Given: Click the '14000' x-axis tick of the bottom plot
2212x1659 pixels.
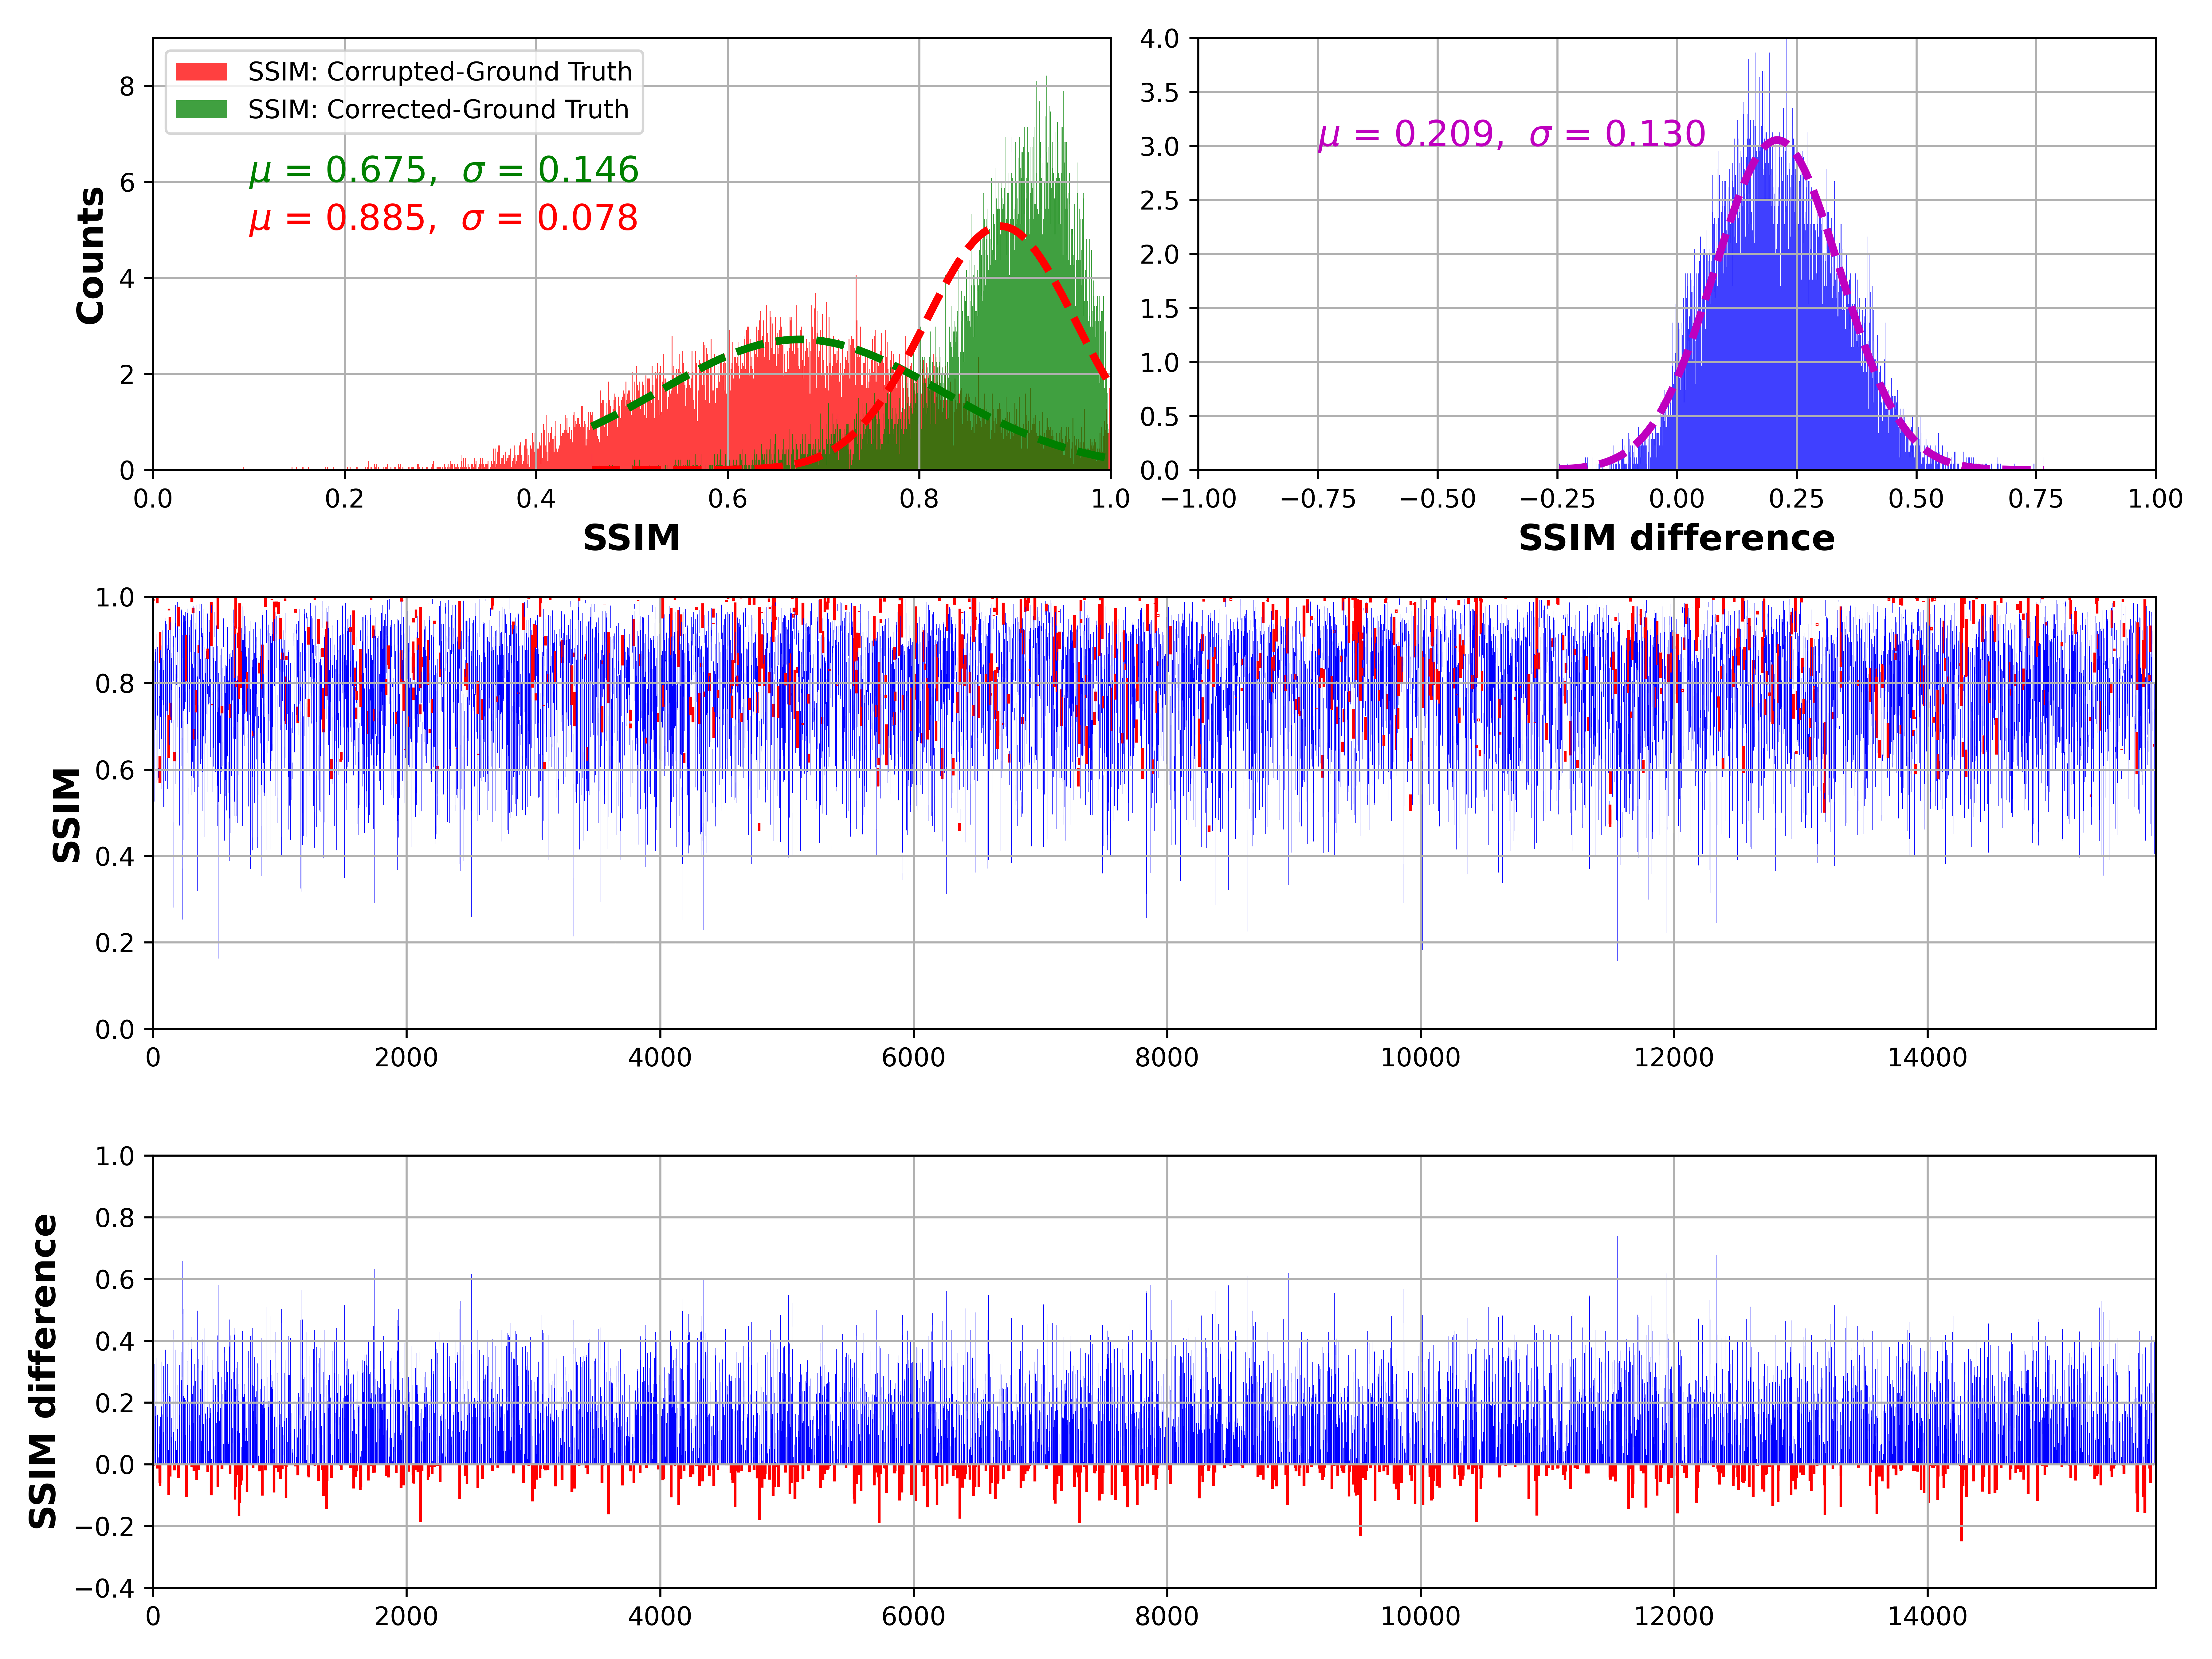Looking at the screenshot, I should (x=1927, y=1617).
